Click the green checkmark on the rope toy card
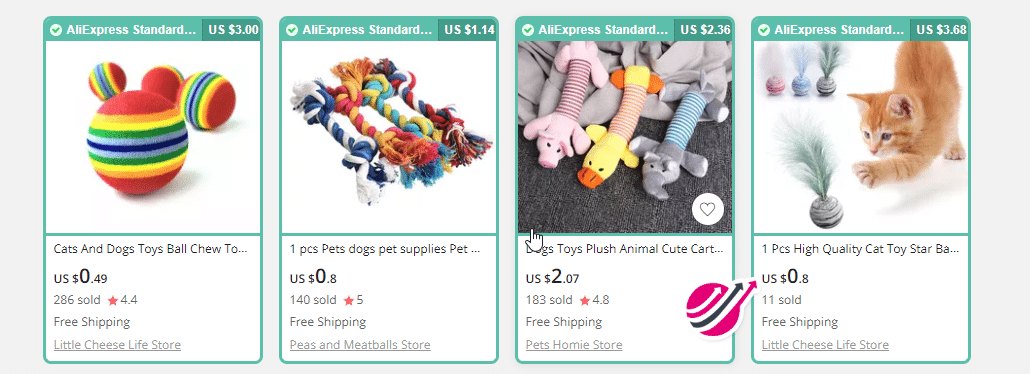Image resolution: width=1030 pixels, height=374 pixels. (x=292, y=30)
